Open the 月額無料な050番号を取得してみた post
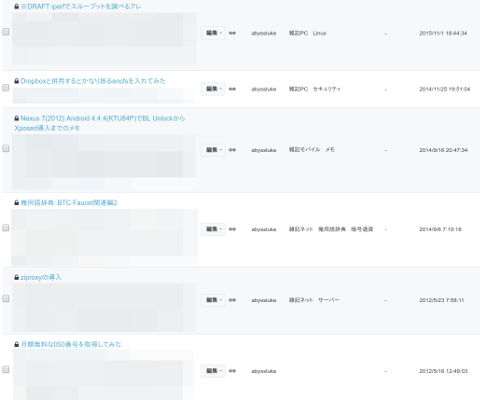Viewport: 480px width, 400px height. coord(71,344)
